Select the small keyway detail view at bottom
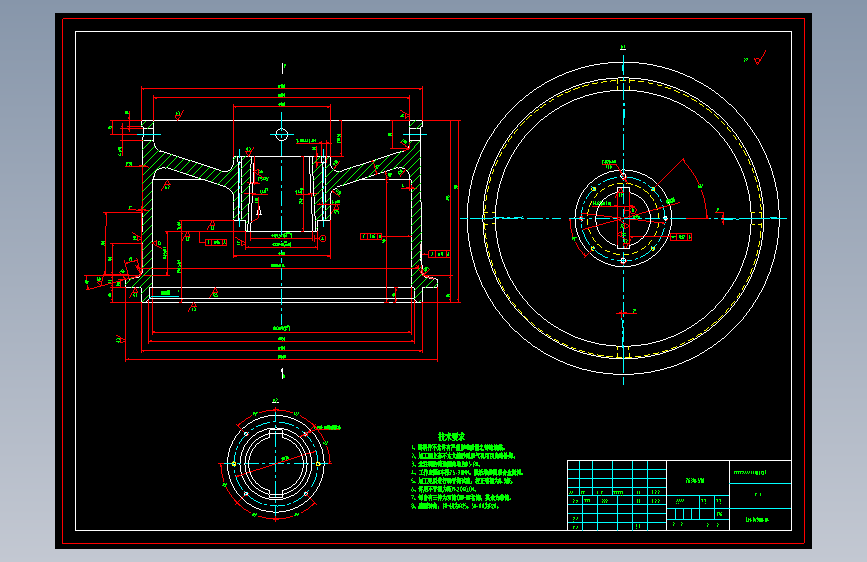 pos(276,464)
